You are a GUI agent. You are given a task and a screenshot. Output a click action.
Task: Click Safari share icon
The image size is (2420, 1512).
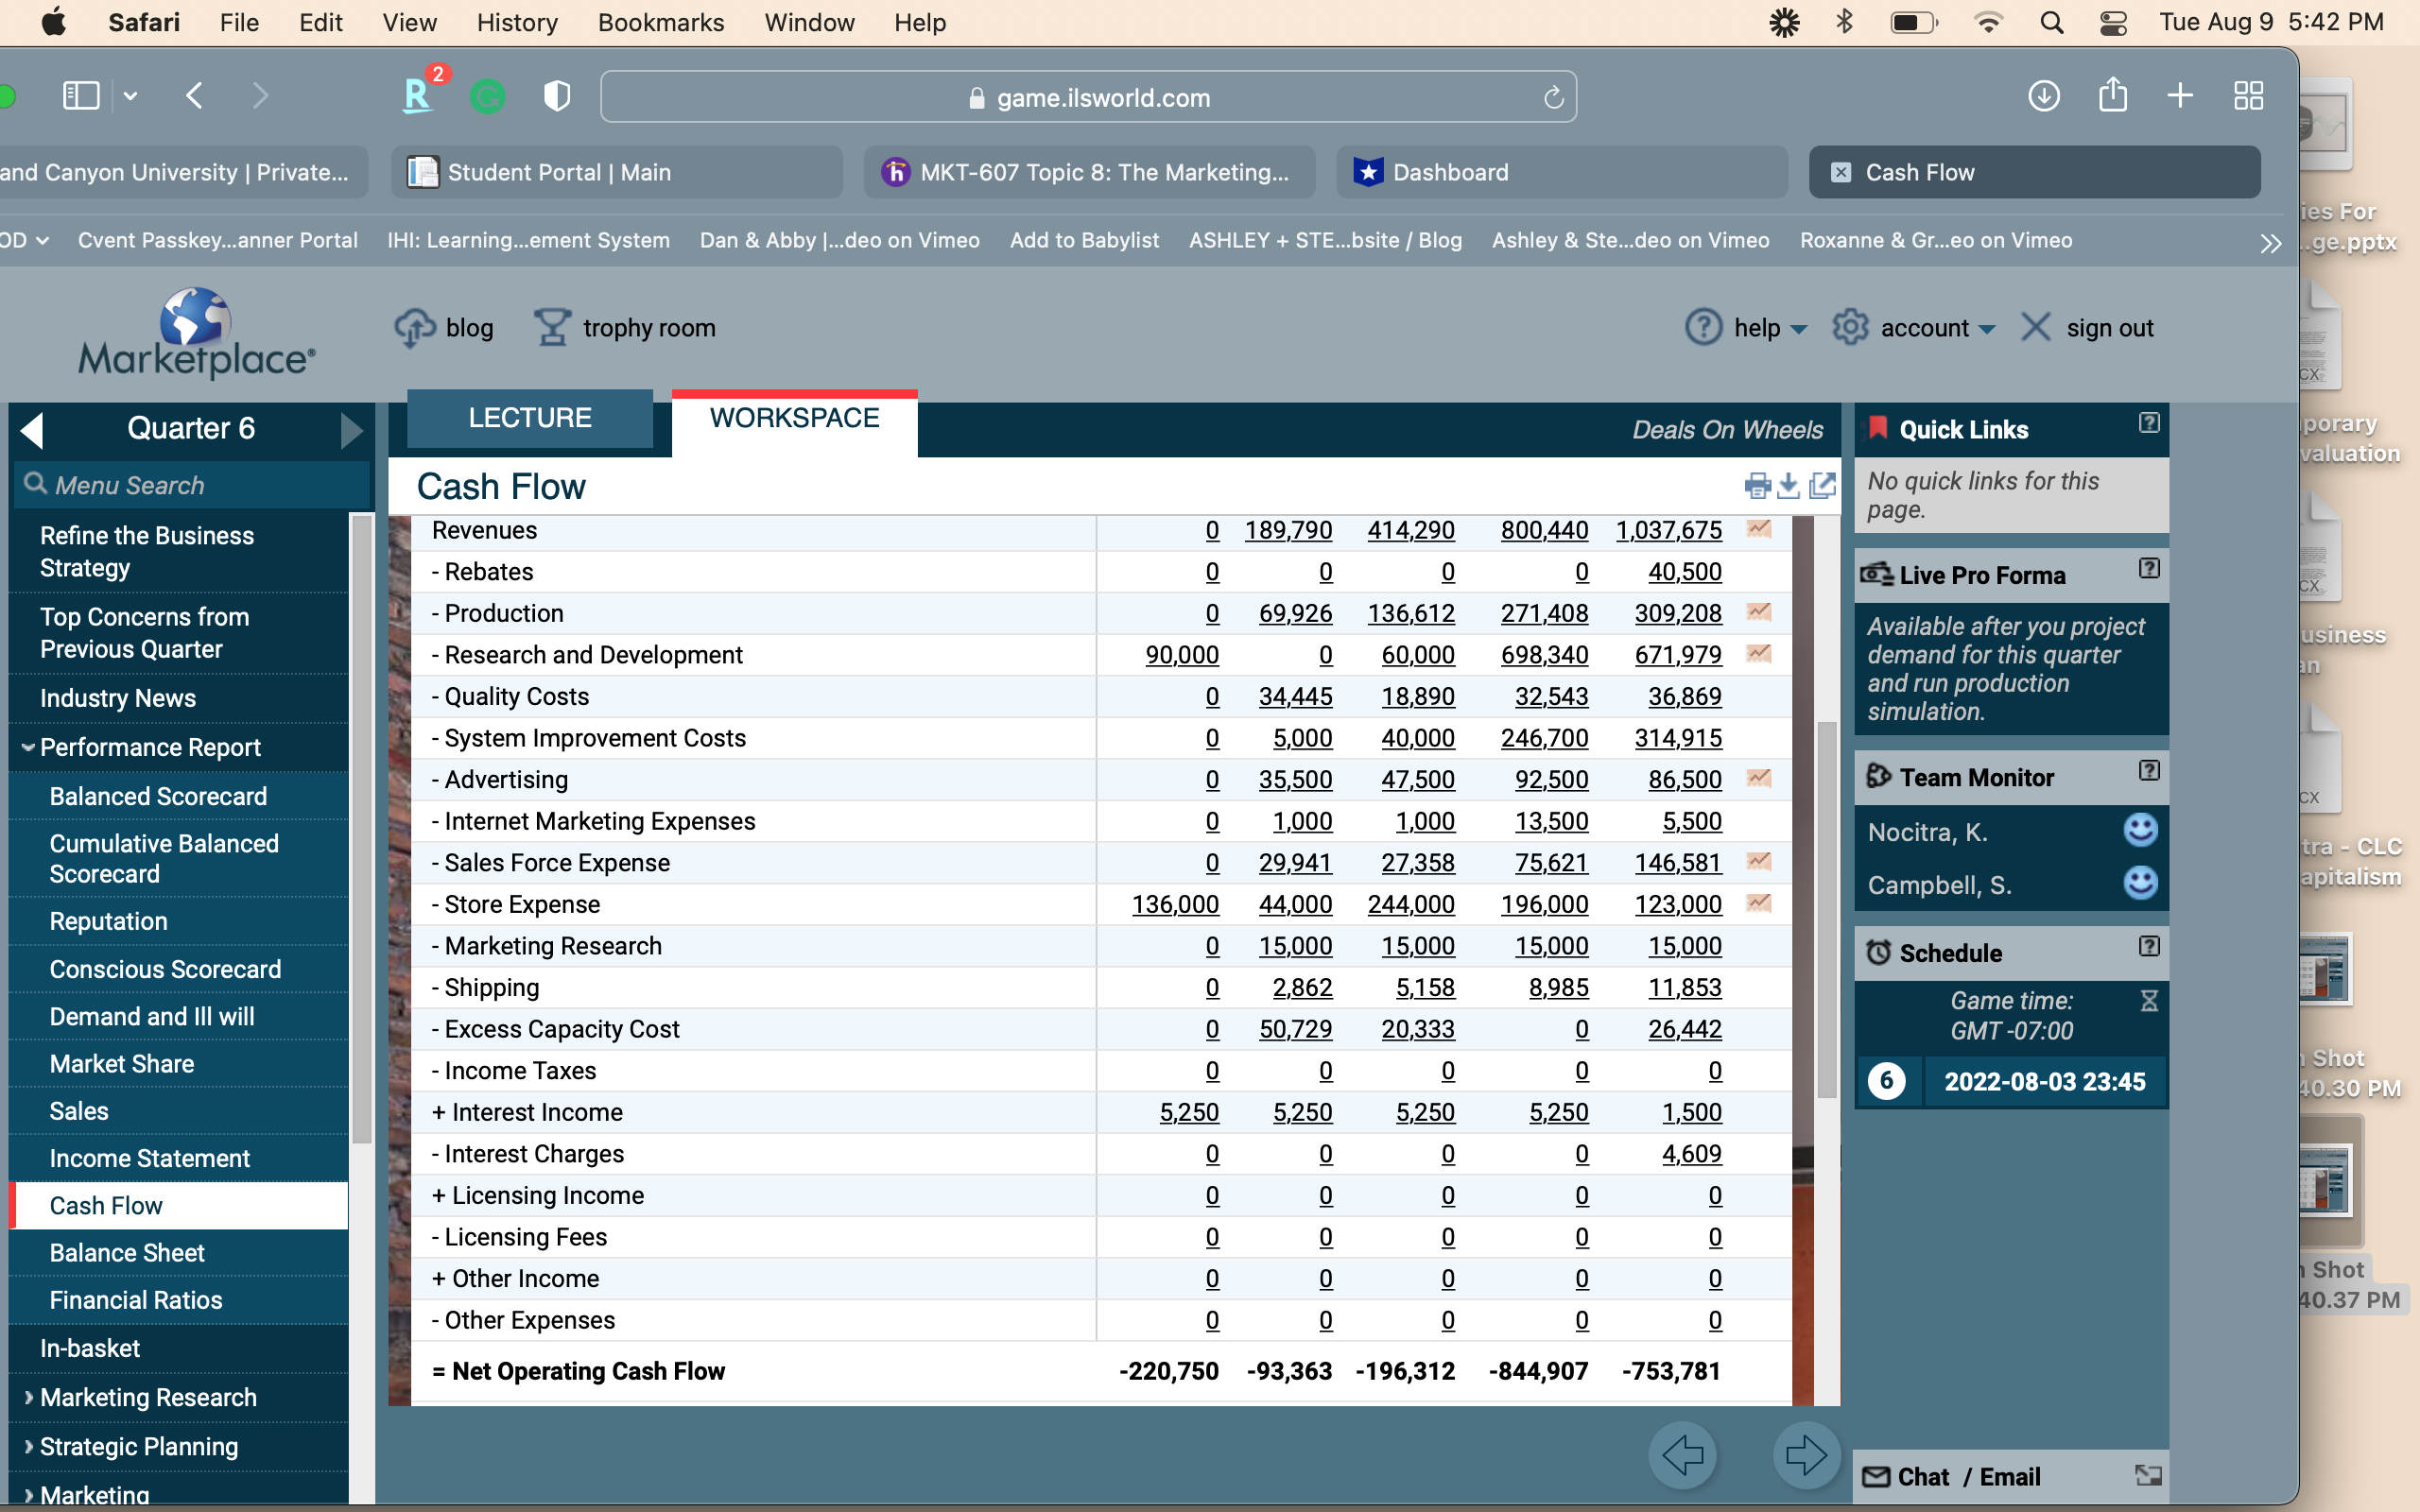tap(2113, 95)
